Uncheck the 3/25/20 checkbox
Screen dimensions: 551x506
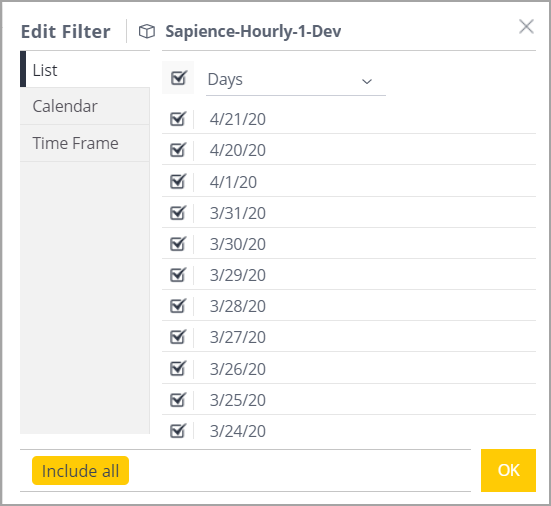point(178,399)
